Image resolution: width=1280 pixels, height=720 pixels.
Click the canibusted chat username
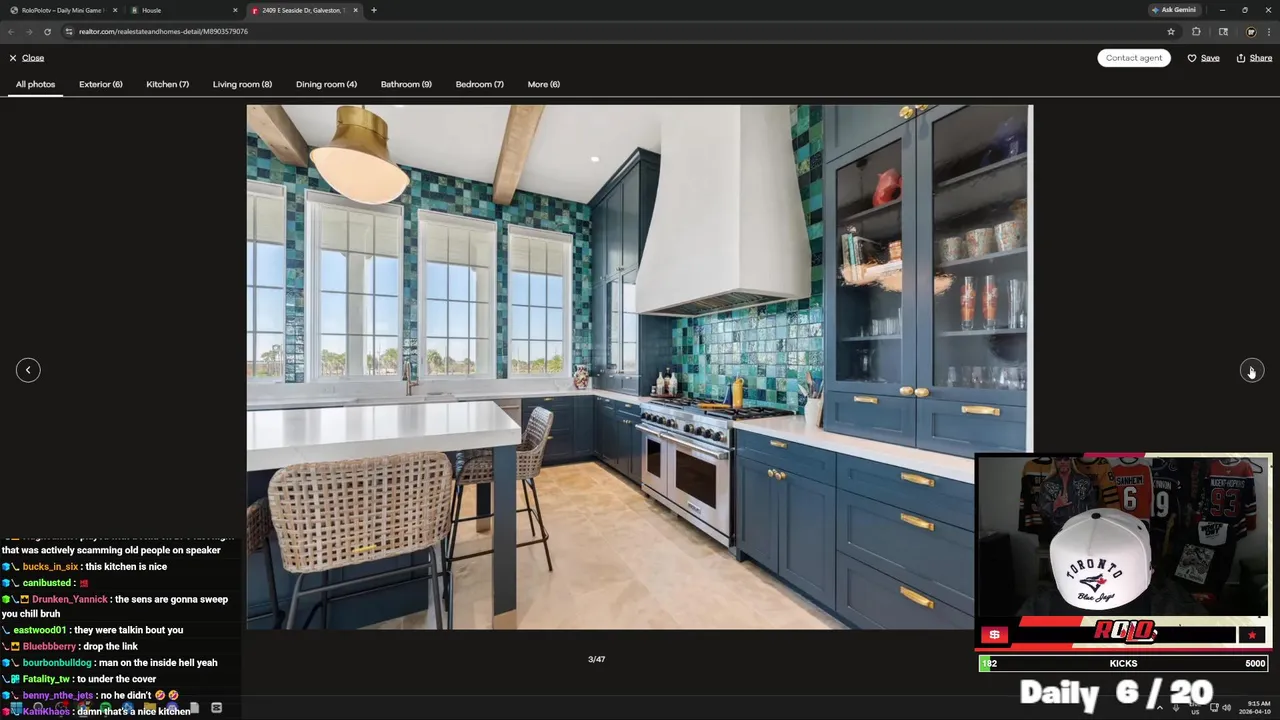(x=47, y=583)
